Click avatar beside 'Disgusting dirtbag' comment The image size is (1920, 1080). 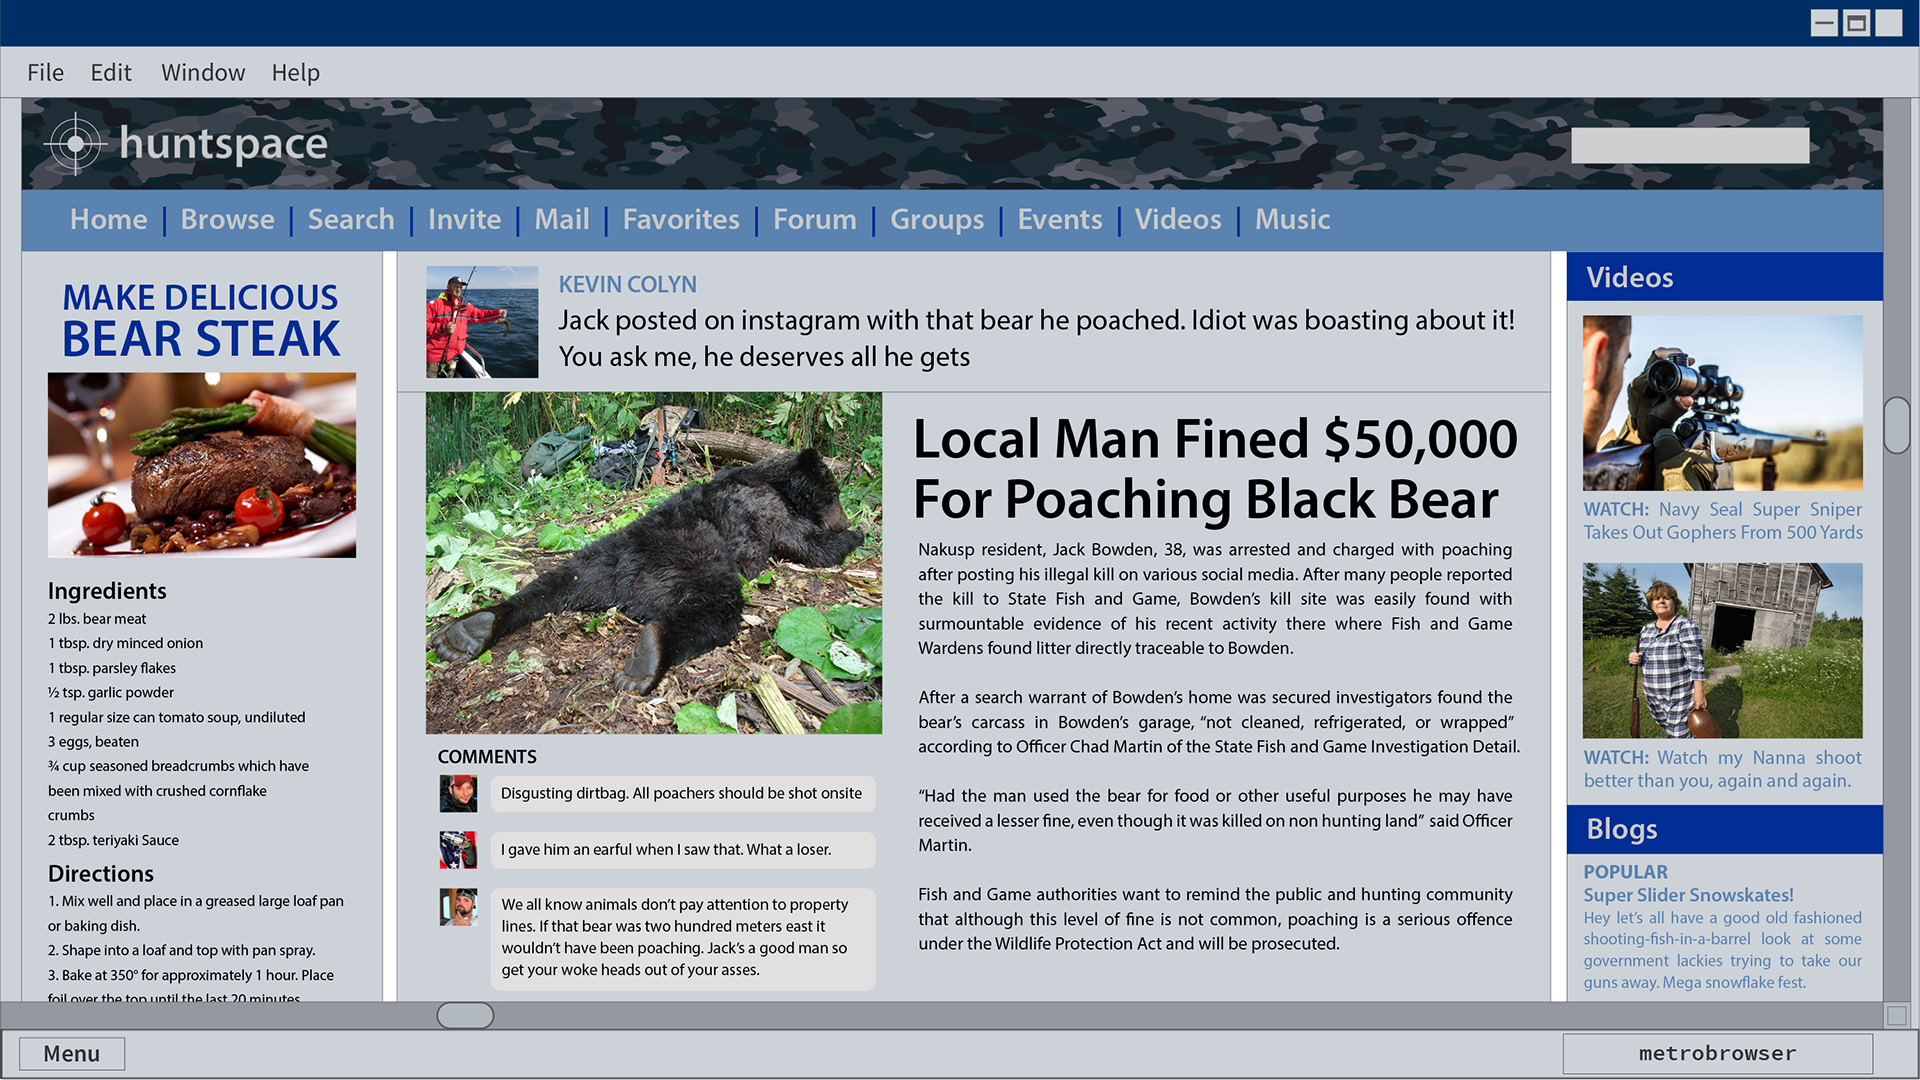tap(459, 794)
